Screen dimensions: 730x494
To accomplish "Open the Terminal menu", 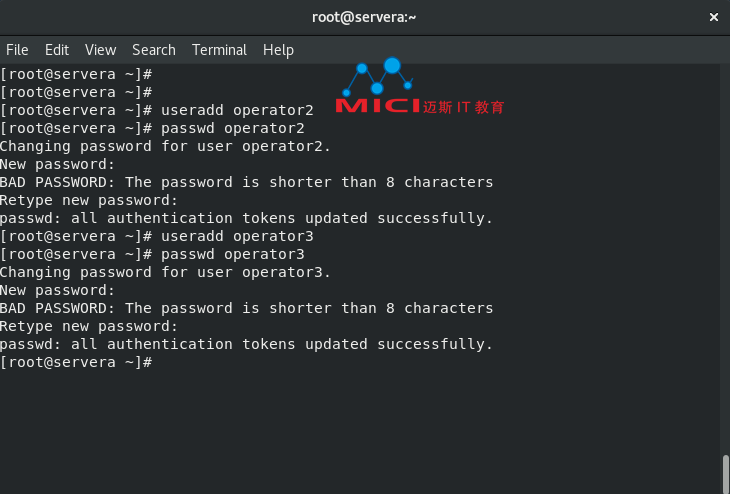I will tap(219, 50).
